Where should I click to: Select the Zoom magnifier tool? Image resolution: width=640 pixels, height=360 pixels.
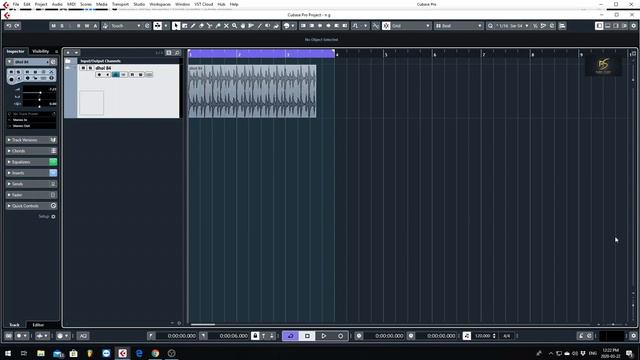point(234,26)
